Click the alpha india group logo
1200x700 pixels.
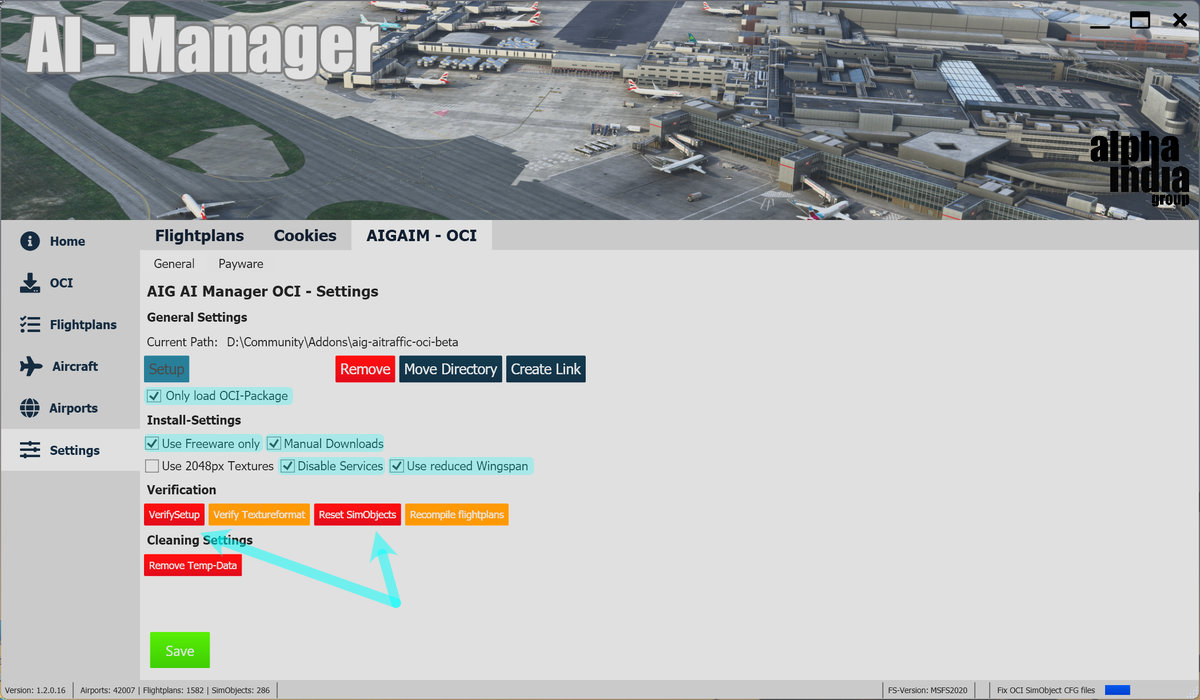click(1140, 170)
